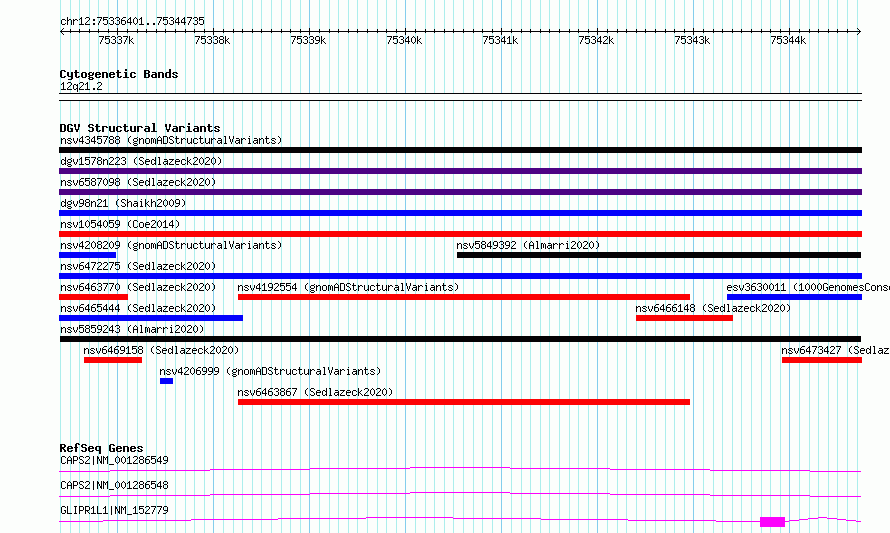The height and width of the screenshot is (533, 890).
Task: Click the 75339k ruler tick label
Action: coord(308,40)
